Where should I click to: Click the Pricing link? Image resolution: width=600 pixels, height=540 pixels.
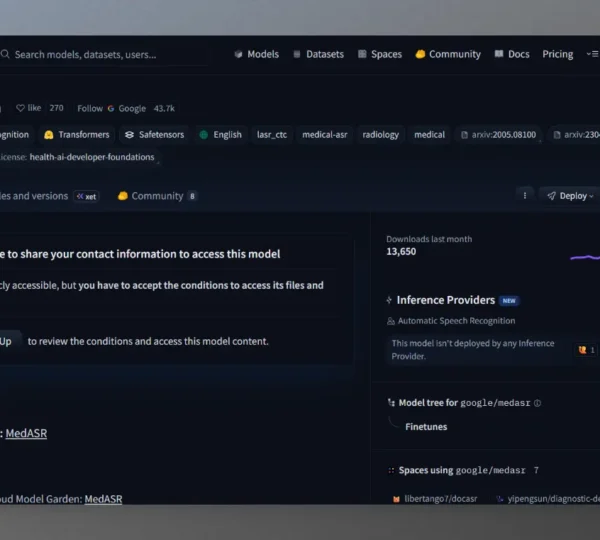click(557, 54)
